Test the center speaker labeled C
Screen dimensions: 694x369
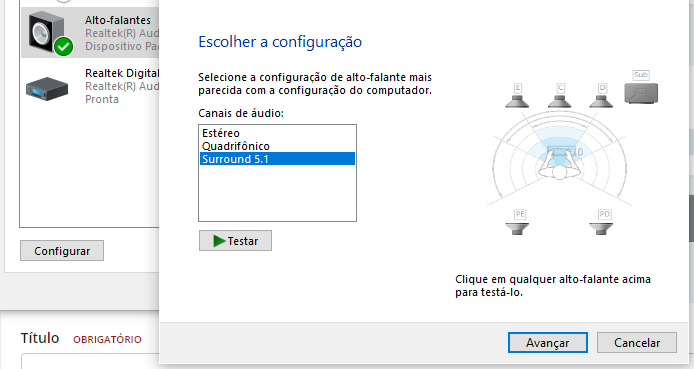pyautogui.click(x=559, y=96)
